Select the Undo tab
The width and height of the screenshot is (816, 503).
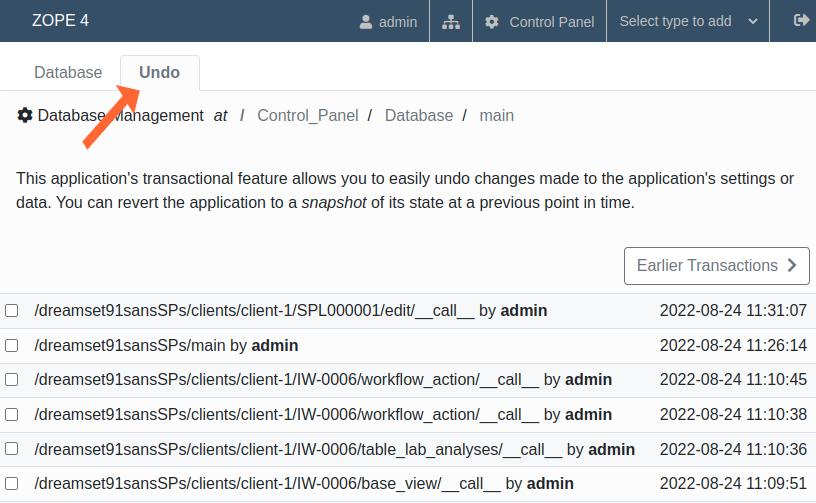(160, 73)
